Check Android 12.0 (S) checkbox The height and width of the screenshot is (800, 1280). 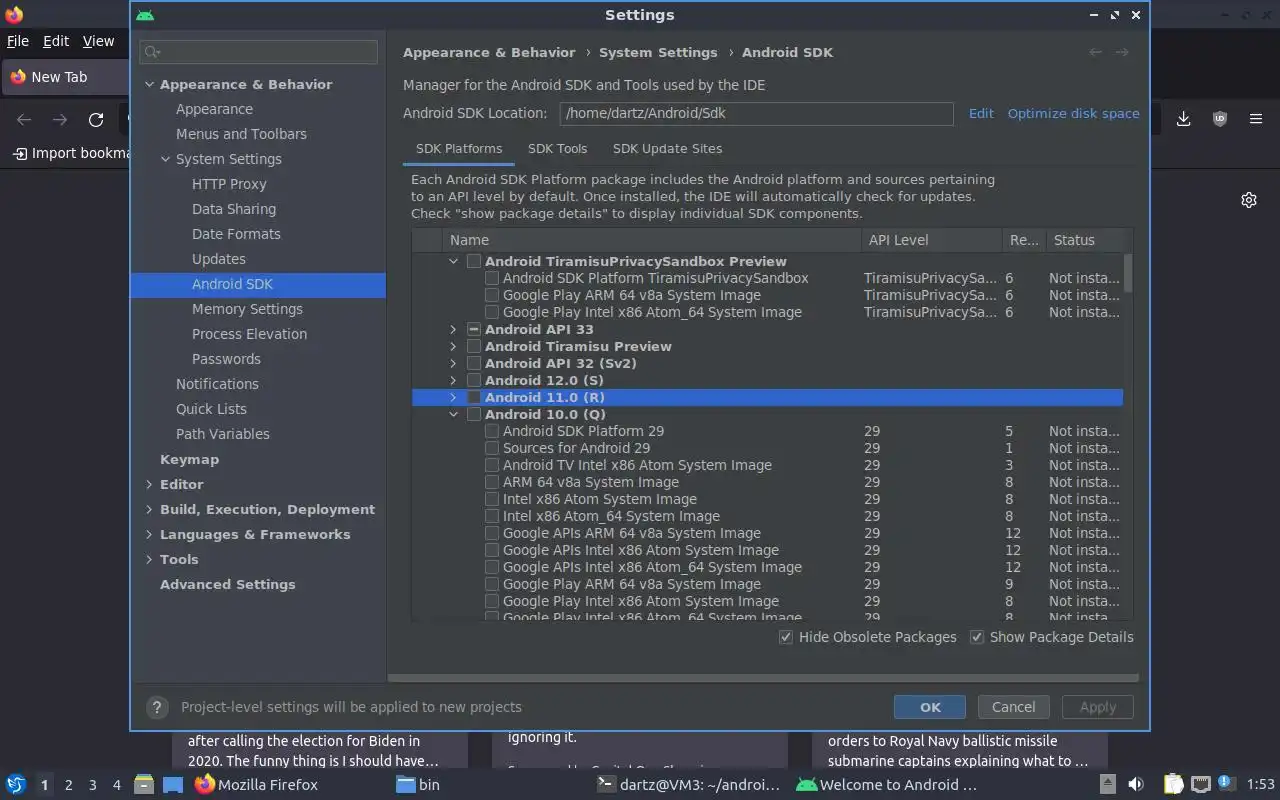coord(474,381)
